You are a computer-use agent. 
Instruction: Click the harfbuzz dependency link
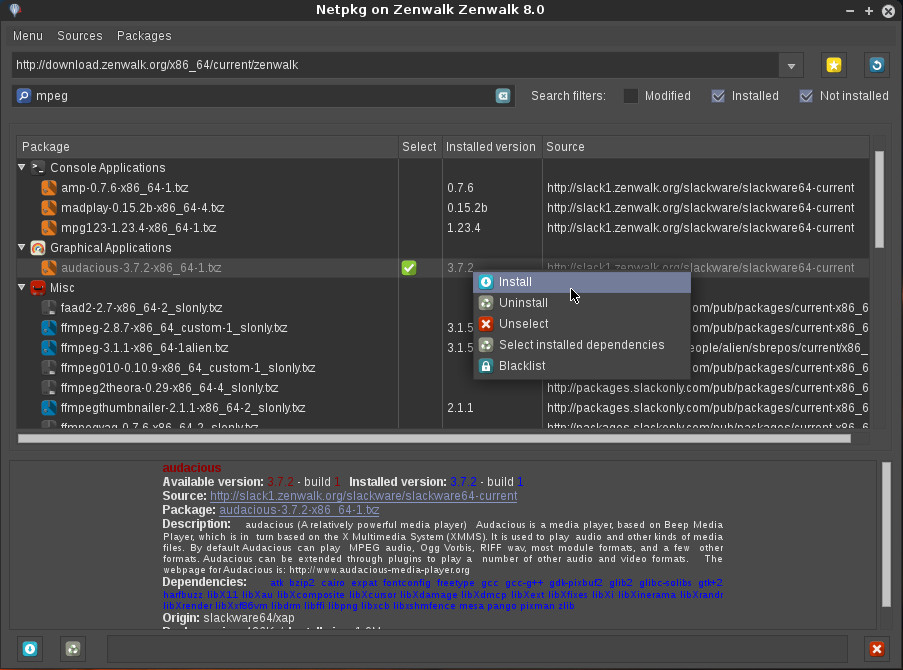[183, 595]
